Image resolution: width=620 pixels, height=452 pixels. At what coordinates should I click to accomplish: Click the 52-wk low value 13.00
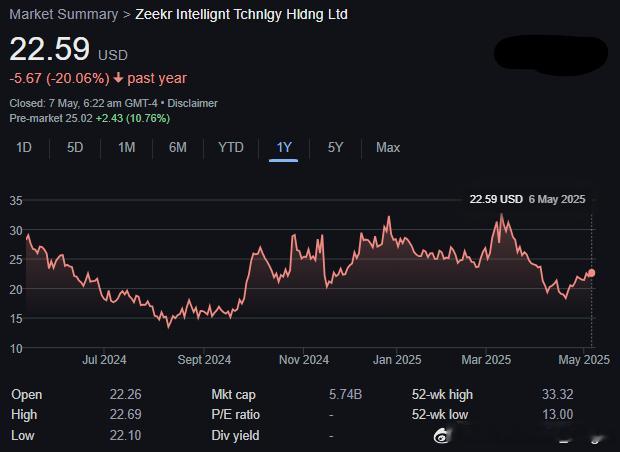[558, 414]
